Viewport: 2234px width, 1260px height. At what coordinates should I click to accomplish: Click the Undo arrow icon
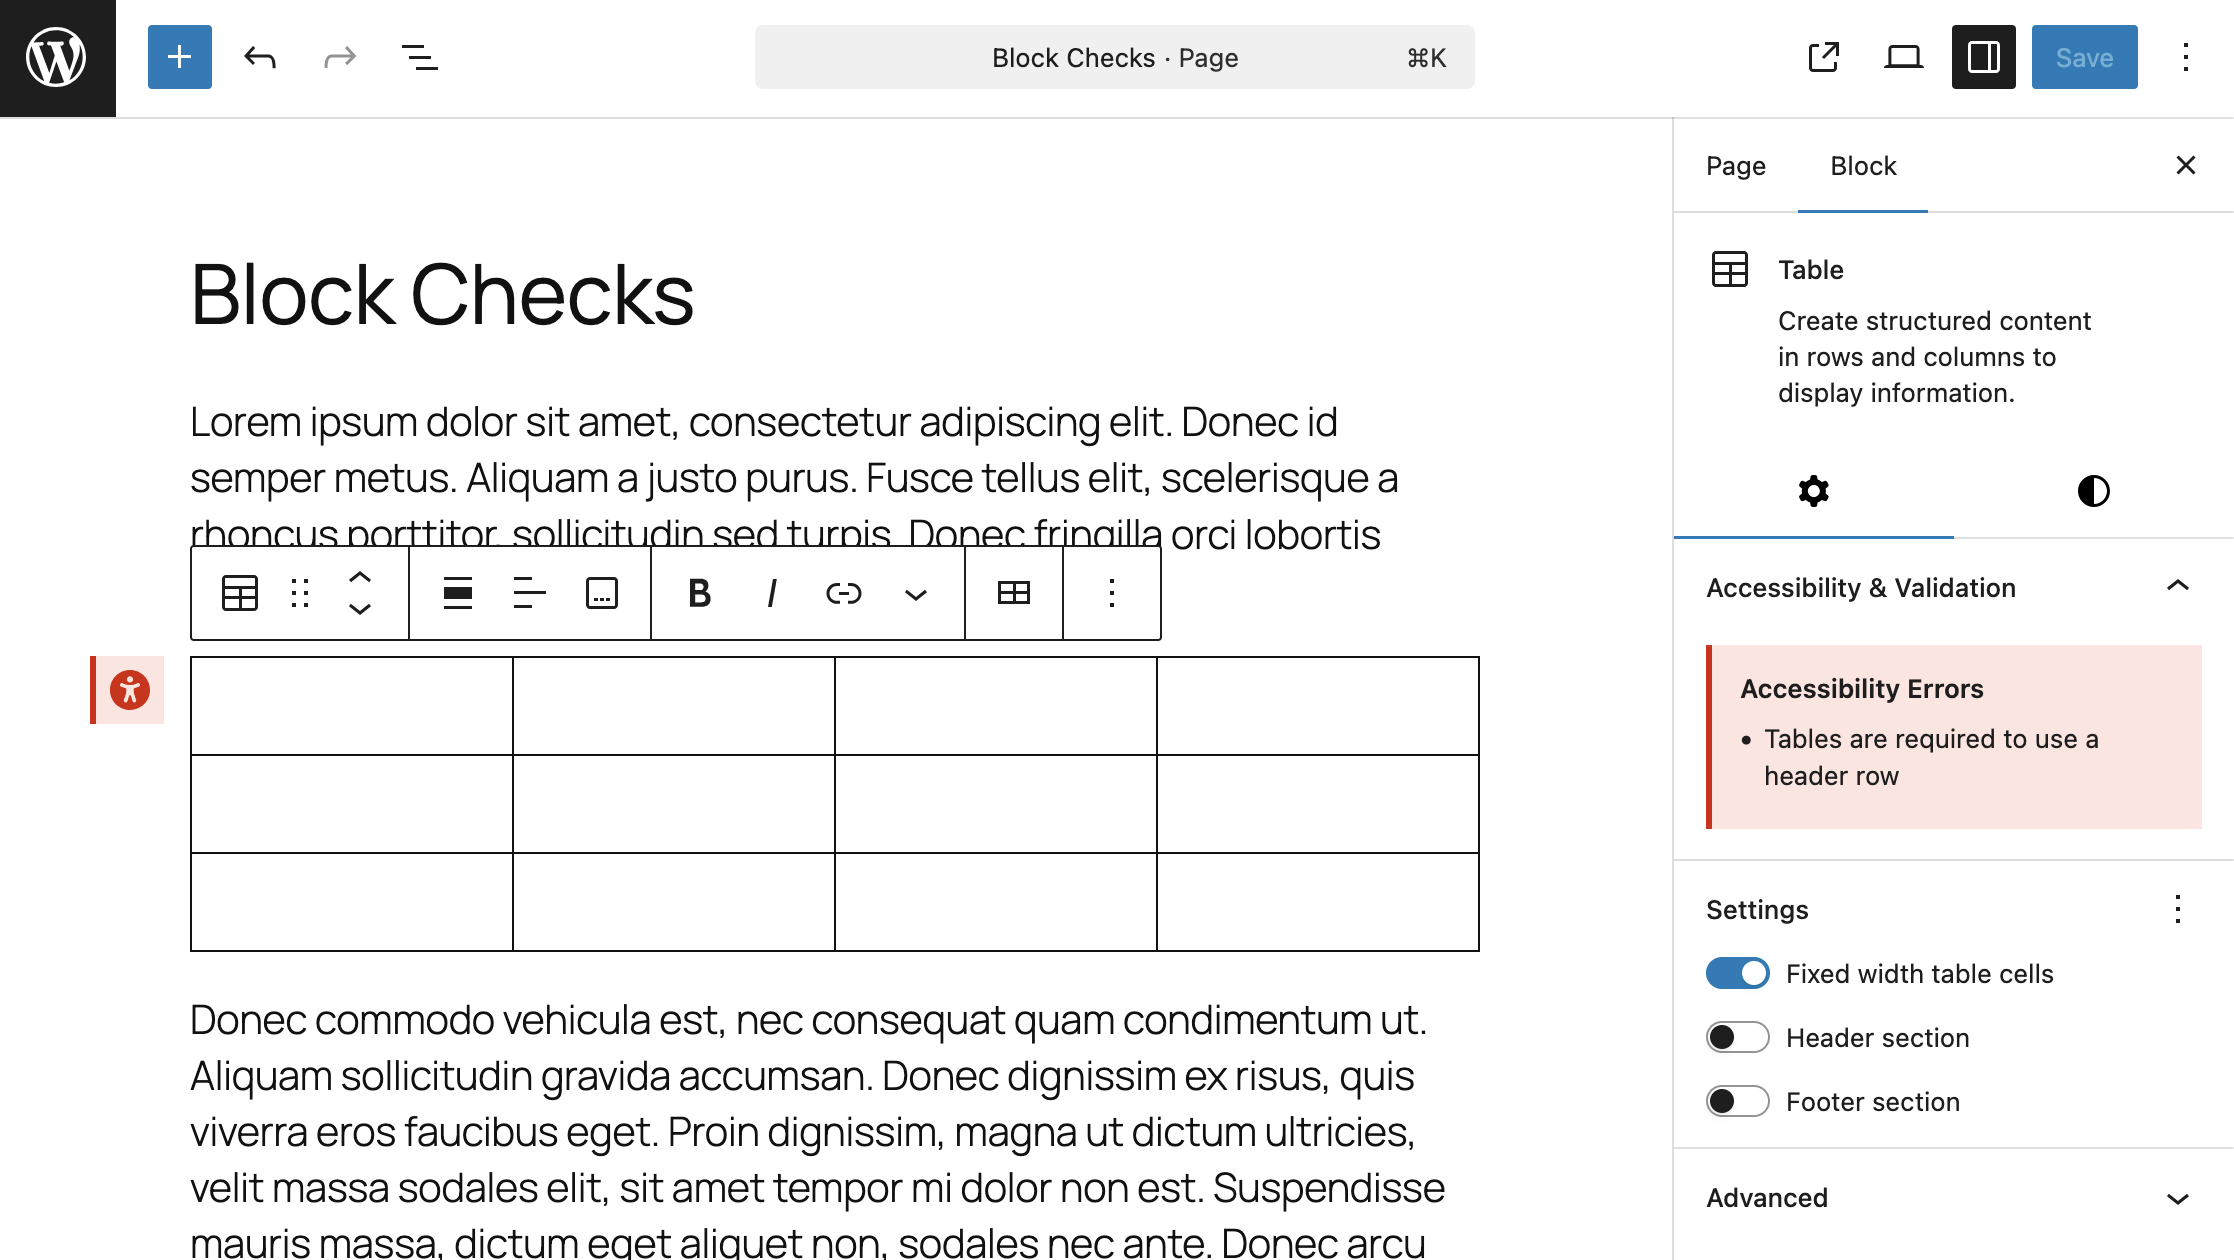click(260, 57)
